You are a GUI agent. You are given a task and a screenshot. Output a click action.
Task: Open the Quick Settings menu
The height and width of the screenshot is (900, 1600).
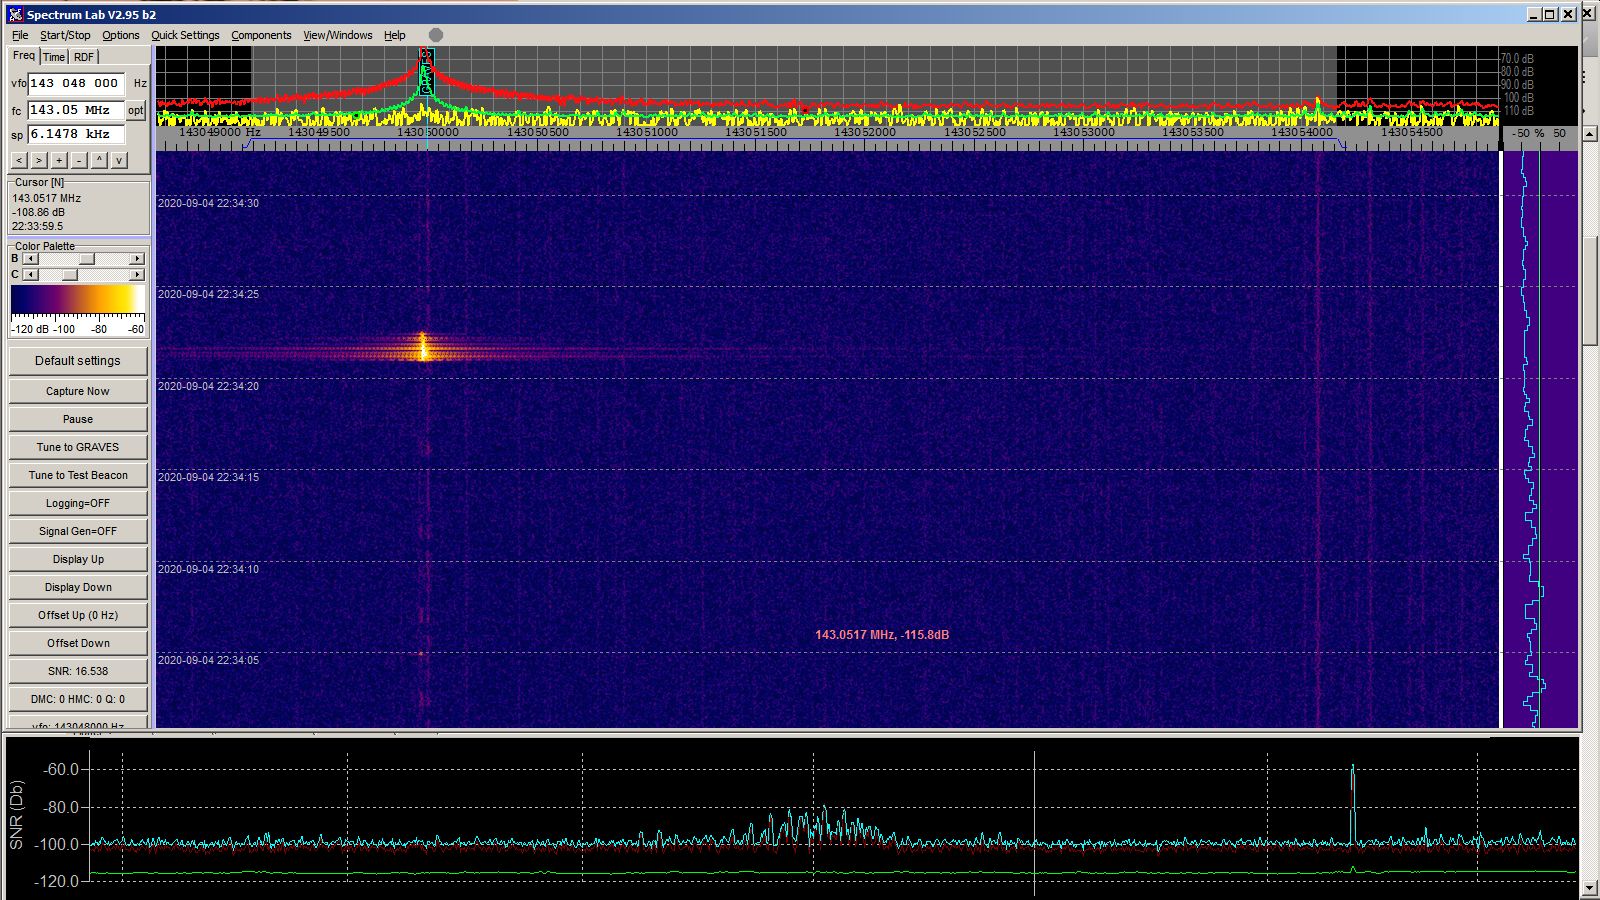click(x=185, y=35)
